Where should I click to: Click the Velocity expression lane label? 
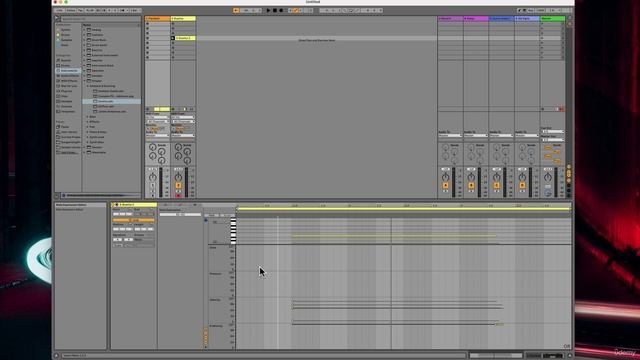tap(215, 300)
